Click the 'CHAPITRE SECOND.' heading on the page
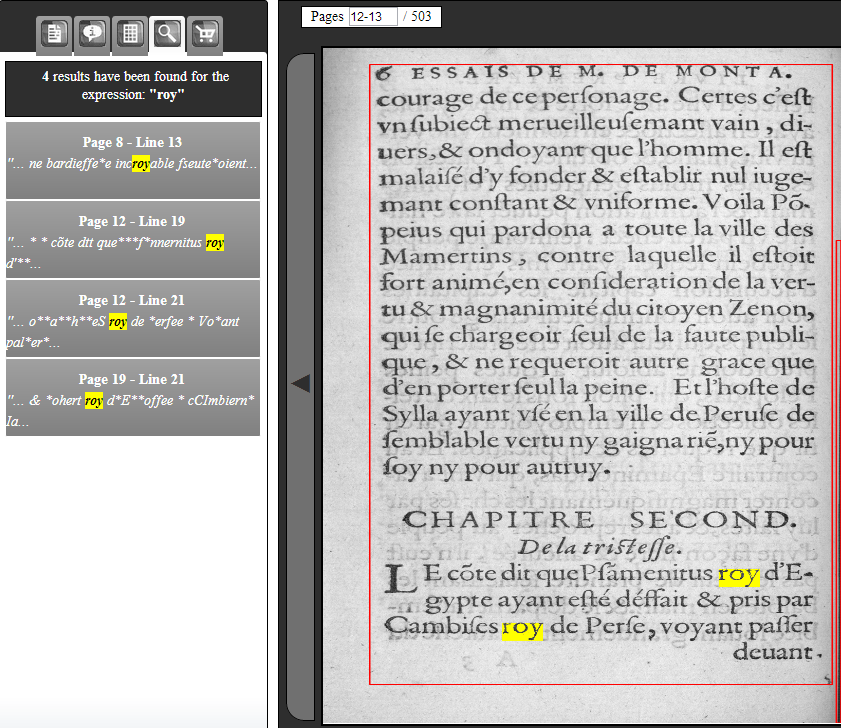Screen dimensions: 841x728 pyautogui.click(x=600, y=520)
